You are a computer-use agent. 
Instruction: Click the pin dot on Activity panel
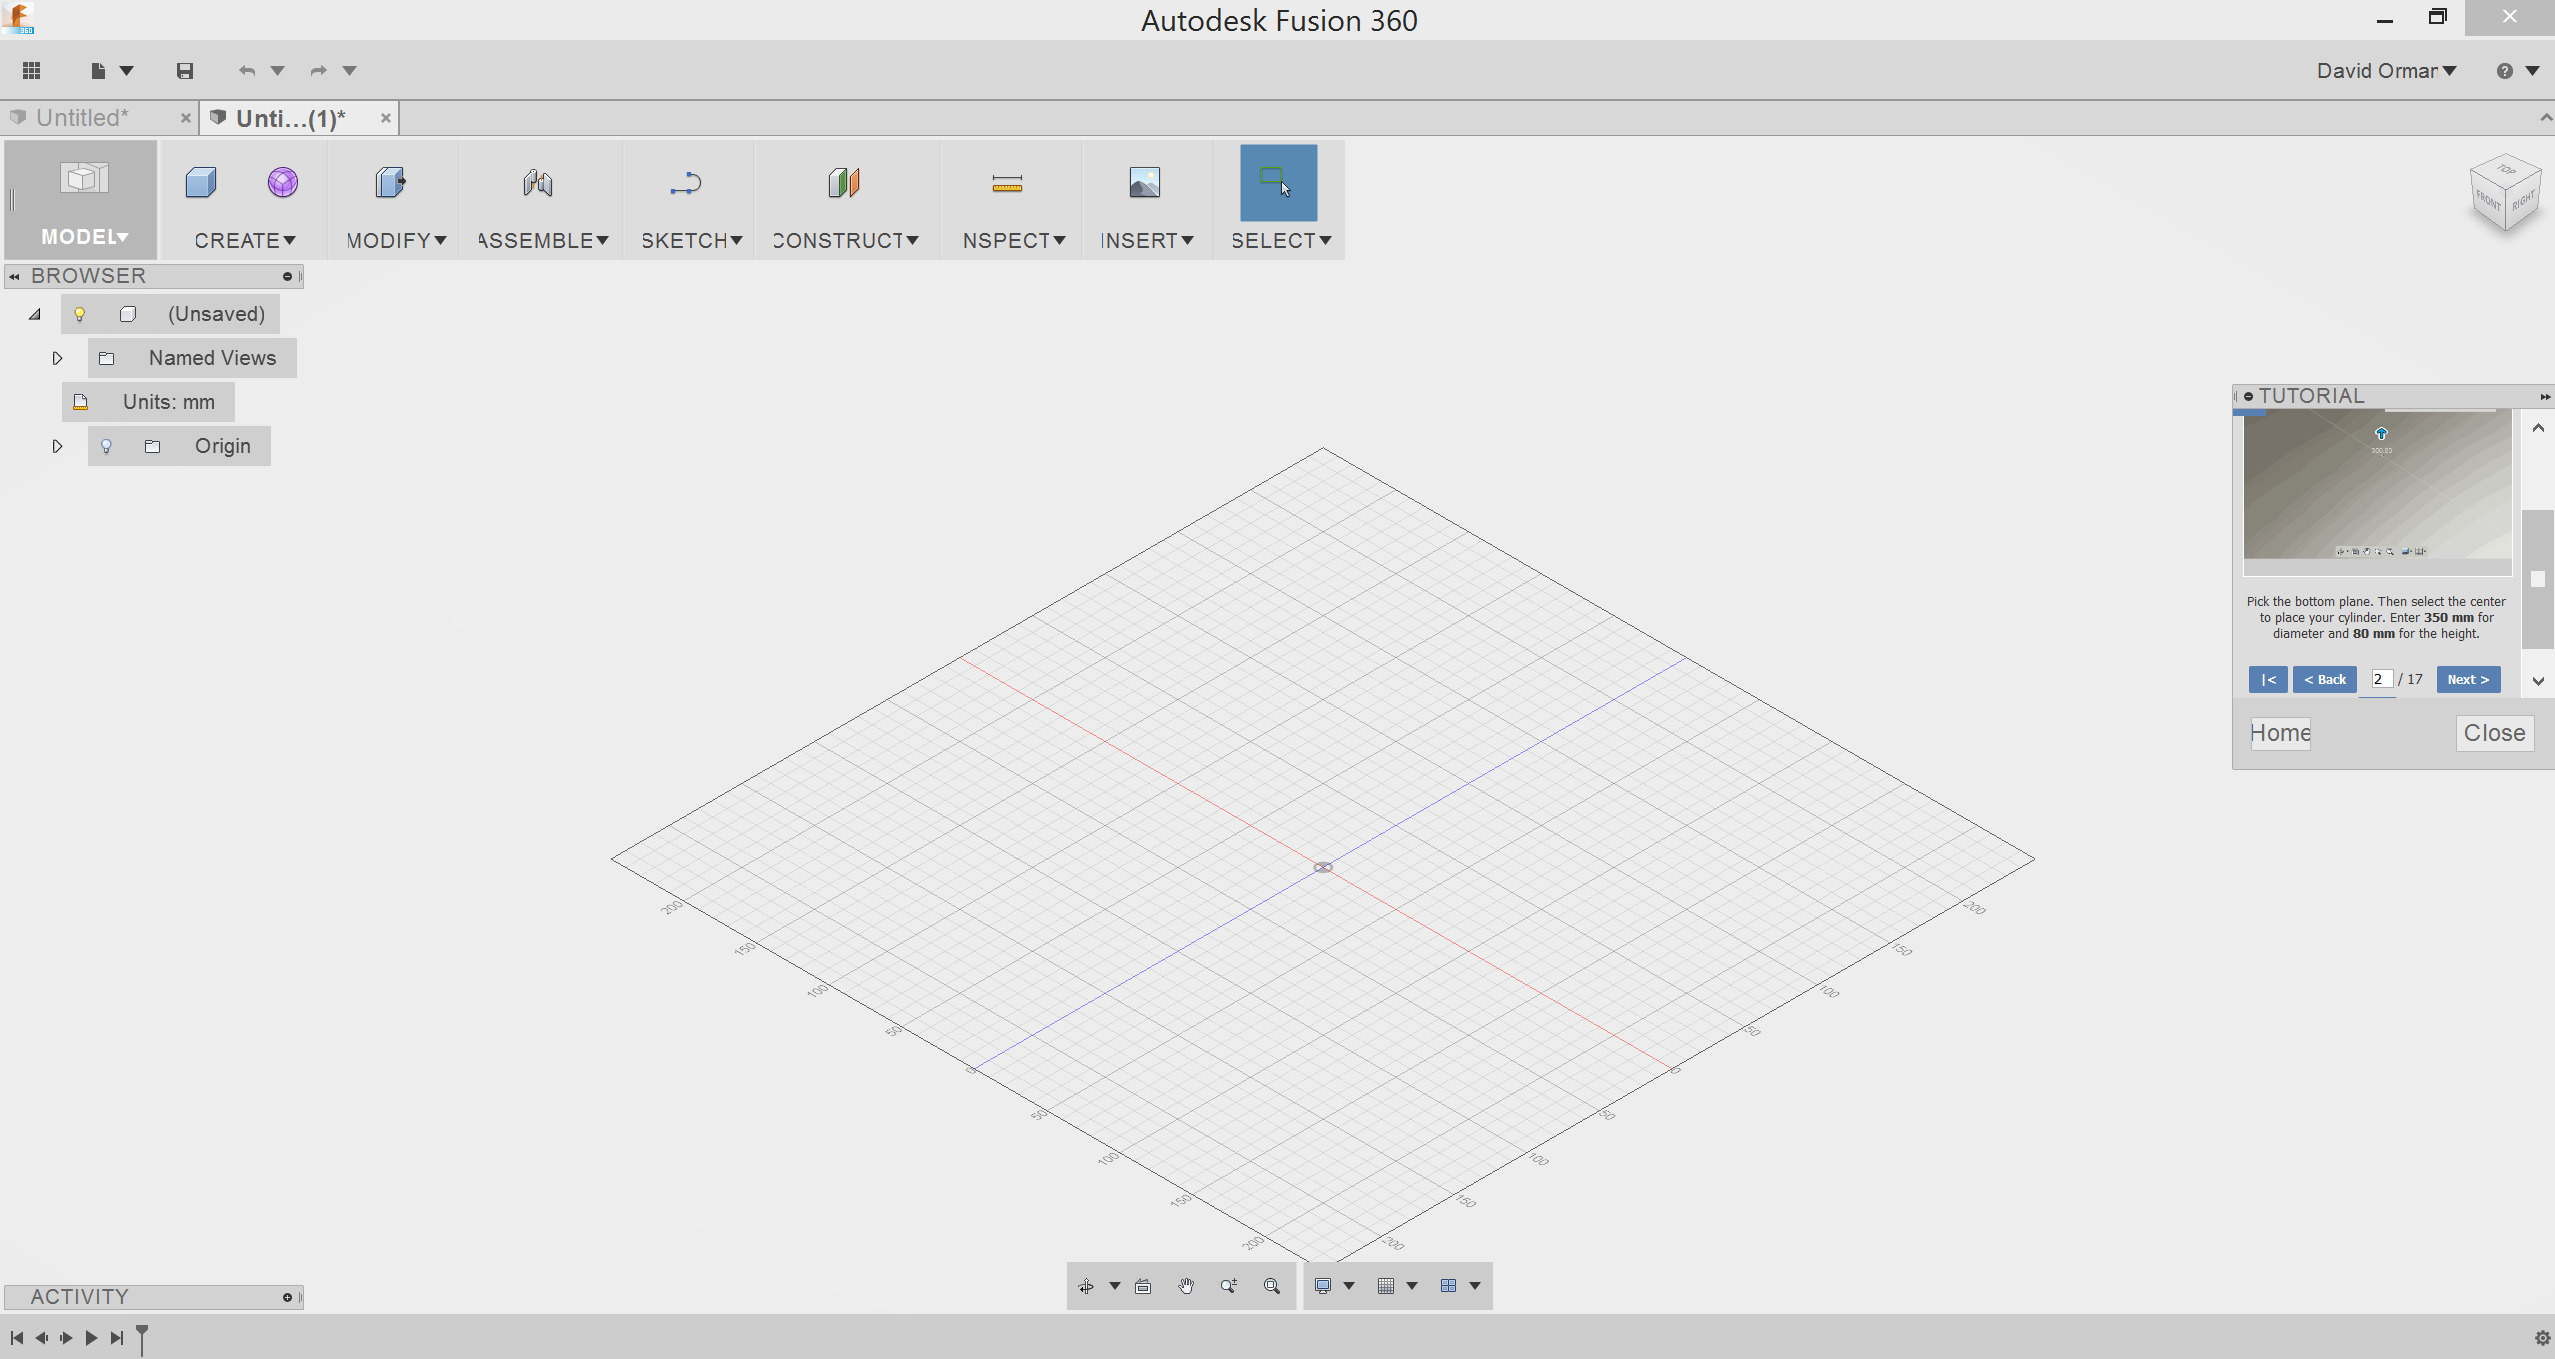coord(287,1297)
